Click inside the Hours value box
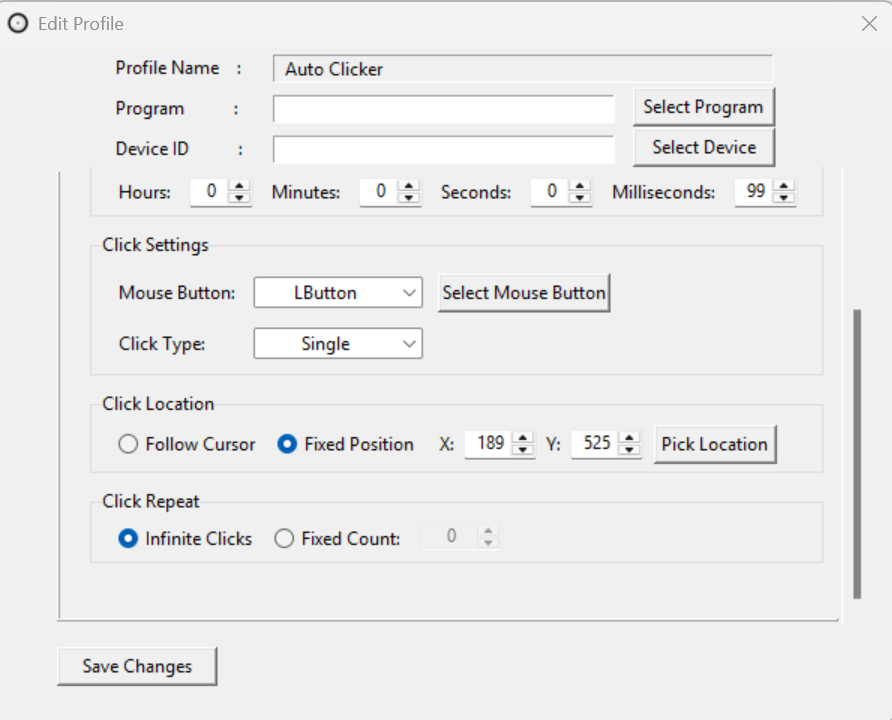Screen dimensions: 892x720 tap(210, 192)
